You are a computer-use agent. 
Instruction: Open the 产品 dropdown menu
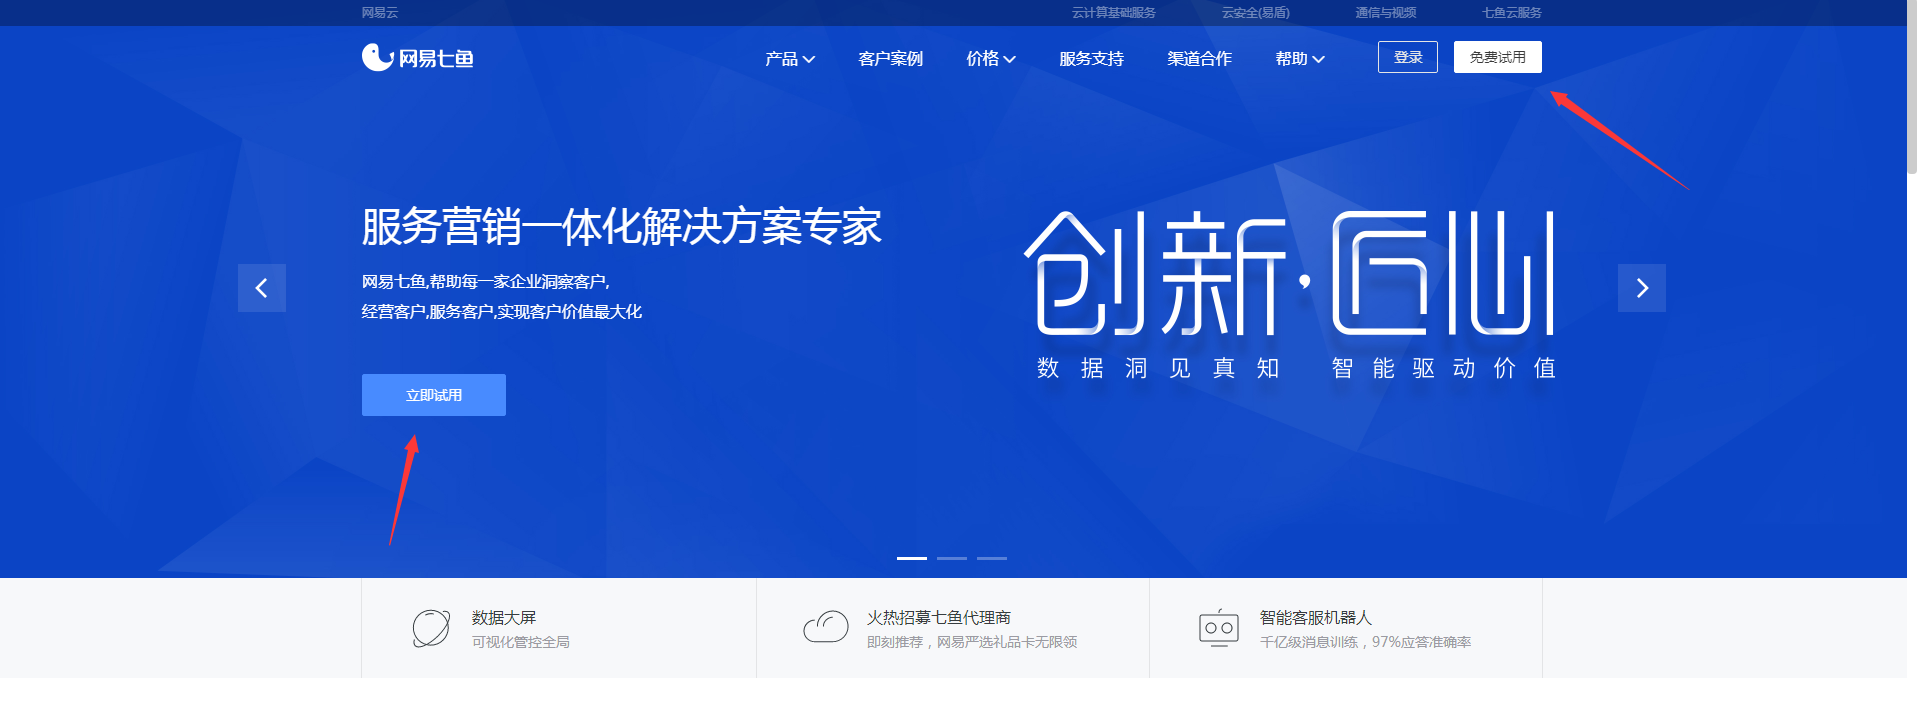(790, 59)
